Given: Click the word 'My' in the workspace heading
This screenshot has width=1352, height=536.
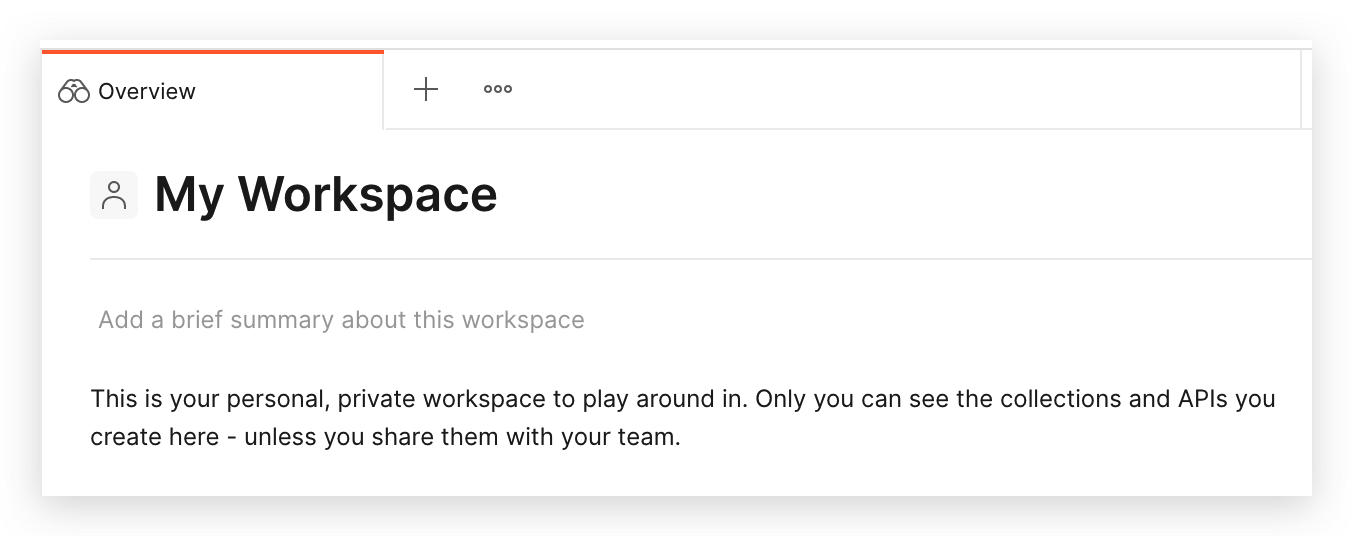Looking at the screenshot, I should point(189,194).
